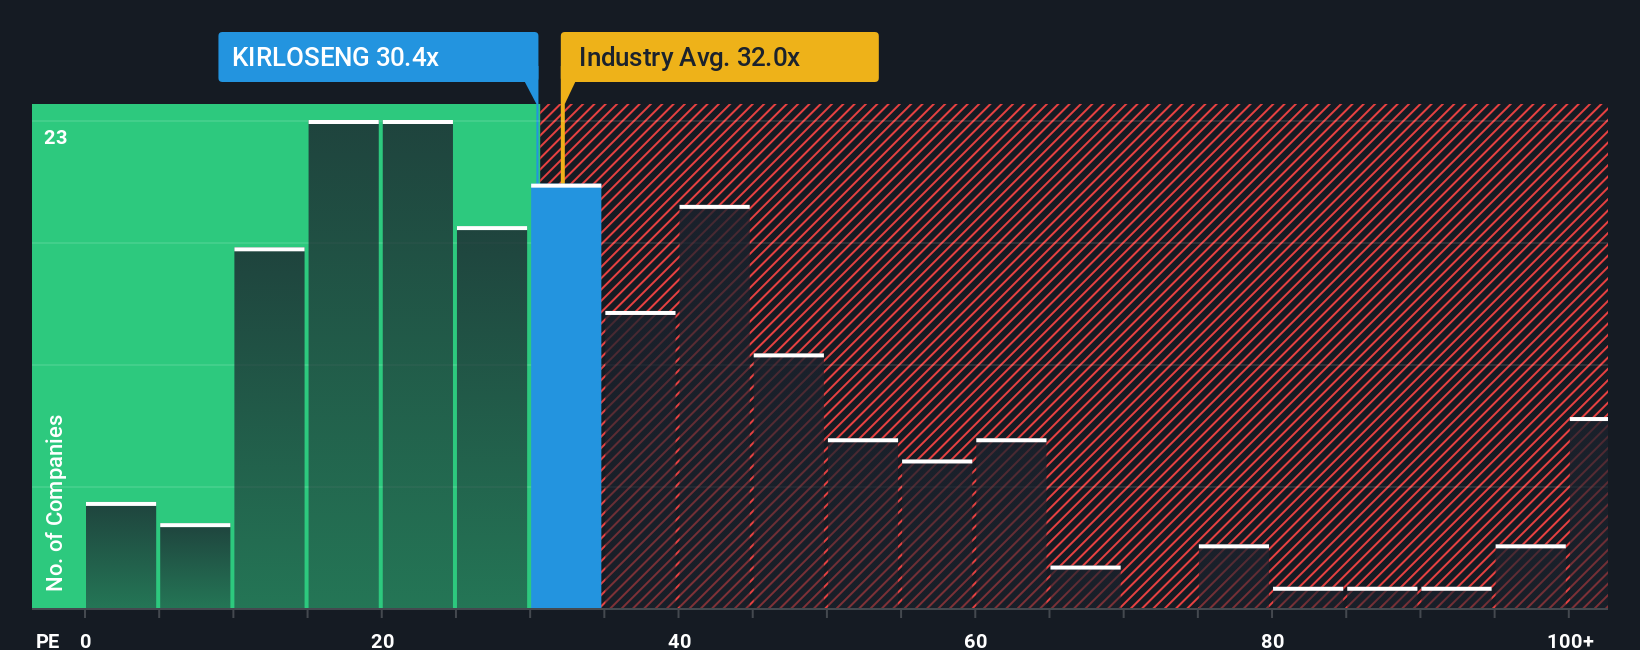Click the x-axis label 40

[x=679, y=640]
